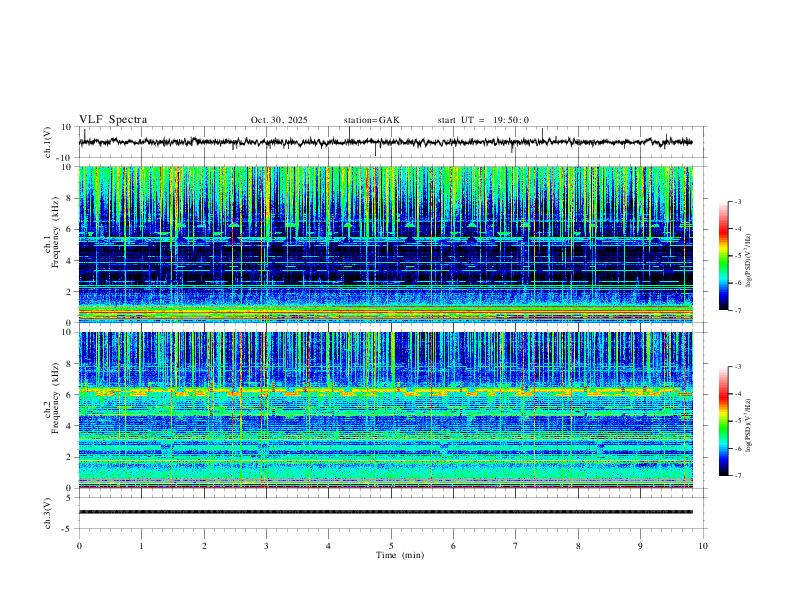Click time axis tick label "10"

point(703,546)
